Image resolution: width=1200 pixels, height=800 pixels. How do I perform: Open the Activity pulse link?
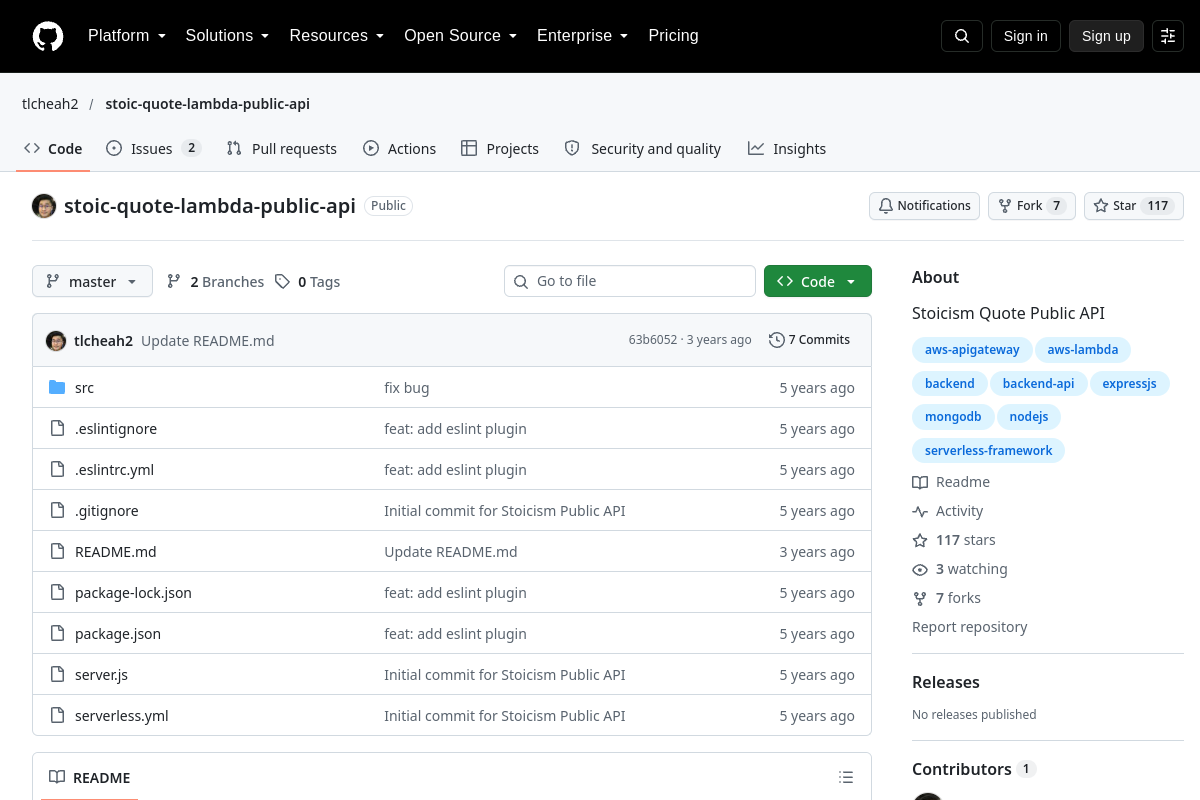coord(948,511)
